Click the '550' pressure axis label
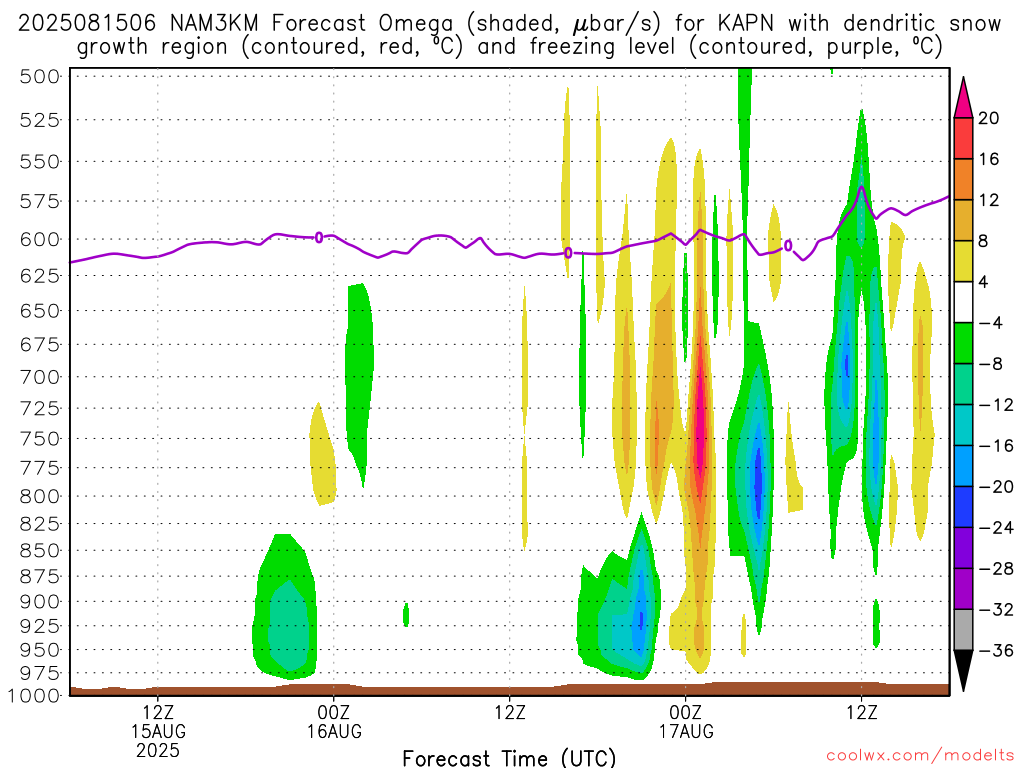The image size is (1024, 768). [x=40, y=161]
